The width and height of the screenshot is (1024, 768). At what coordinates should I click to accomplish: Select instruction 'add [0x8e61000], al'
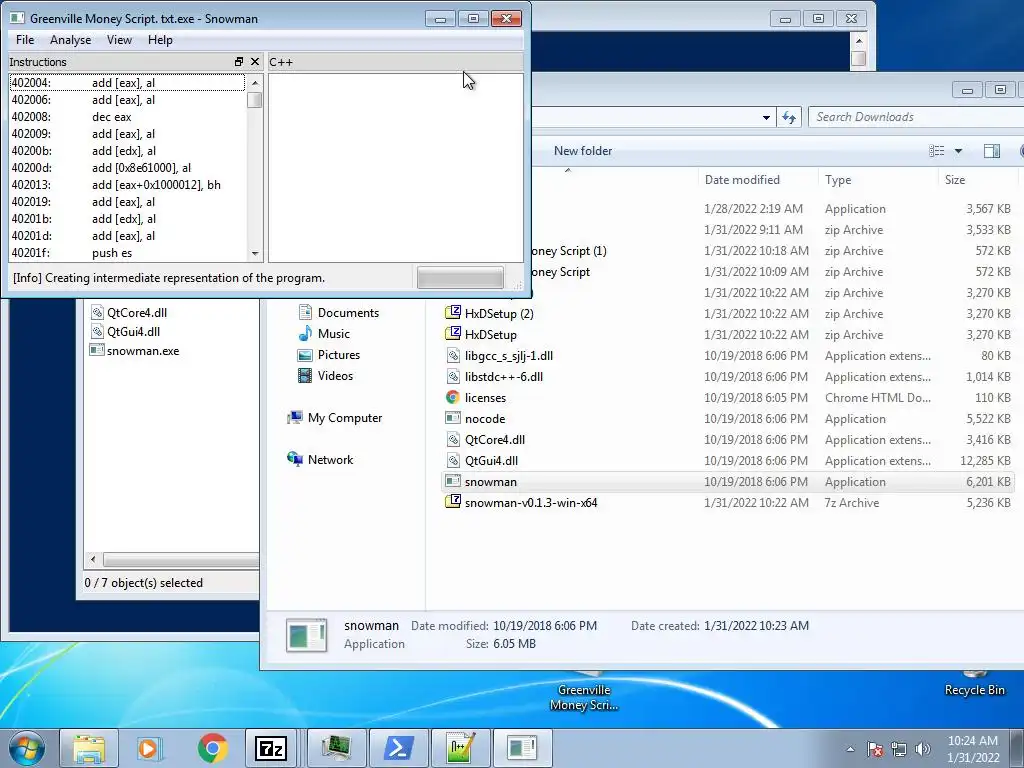click(127, 168)
